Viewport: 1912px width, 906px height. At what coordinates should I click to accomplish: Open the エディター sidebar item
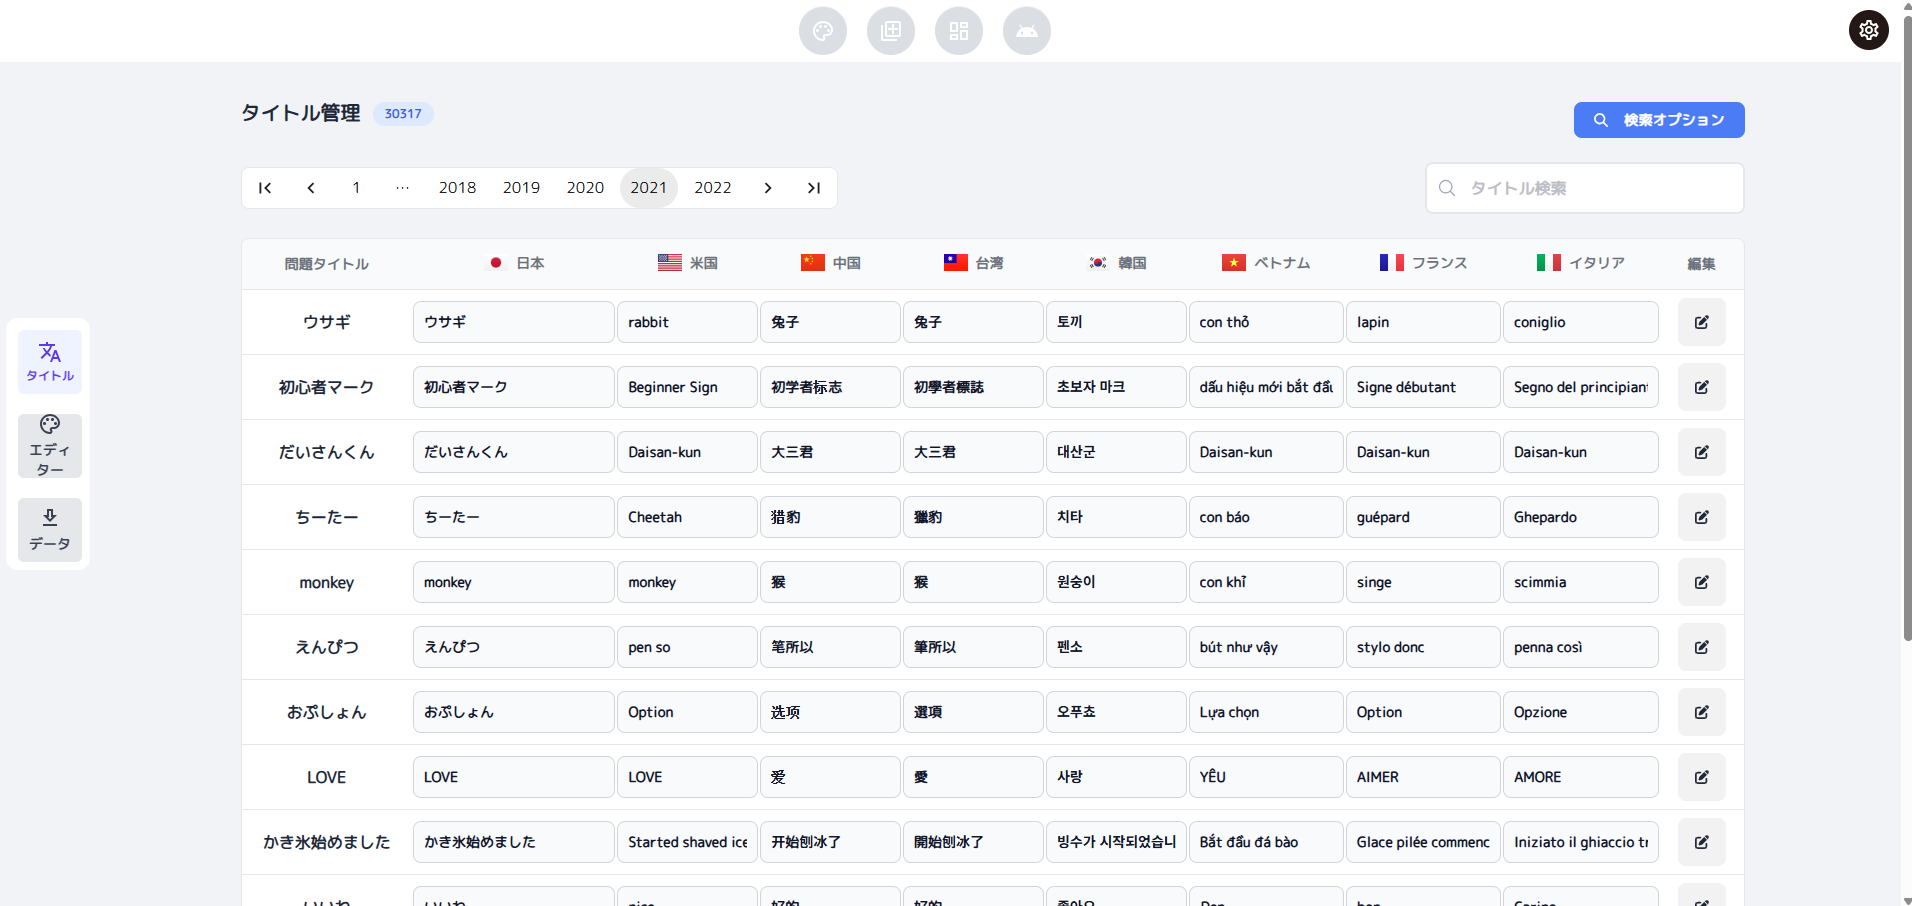pyautogui.click(x=50, y=446)
